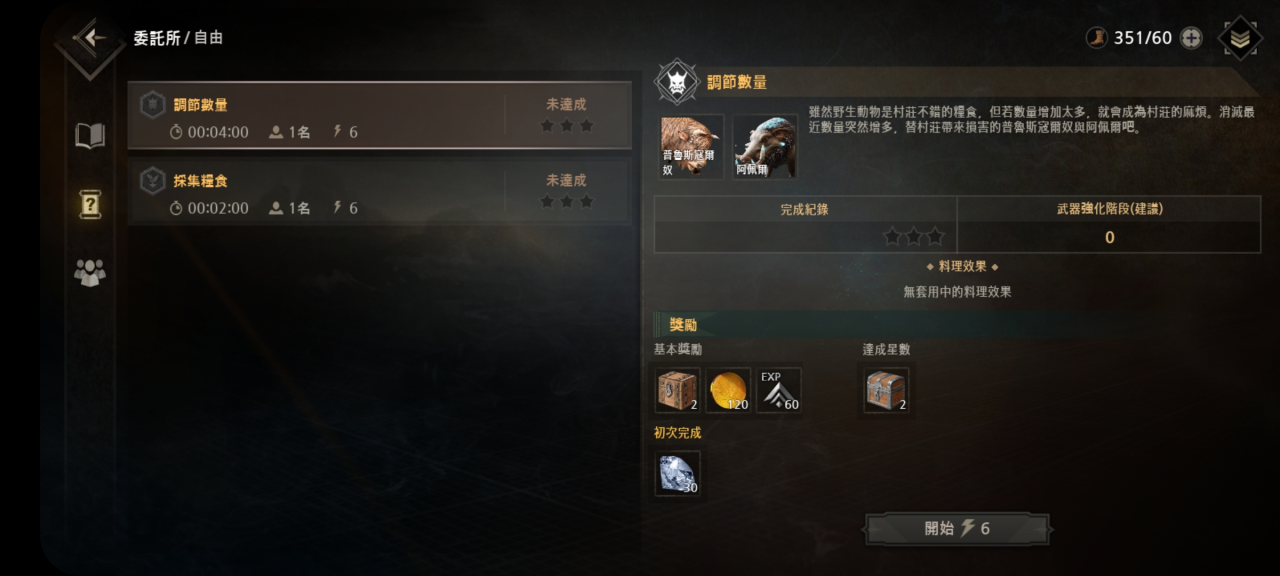This screenshot has width=1280, height=576.
Task: Tap the plus icon beside 351/60
Action: click(x=1191, y=38)
